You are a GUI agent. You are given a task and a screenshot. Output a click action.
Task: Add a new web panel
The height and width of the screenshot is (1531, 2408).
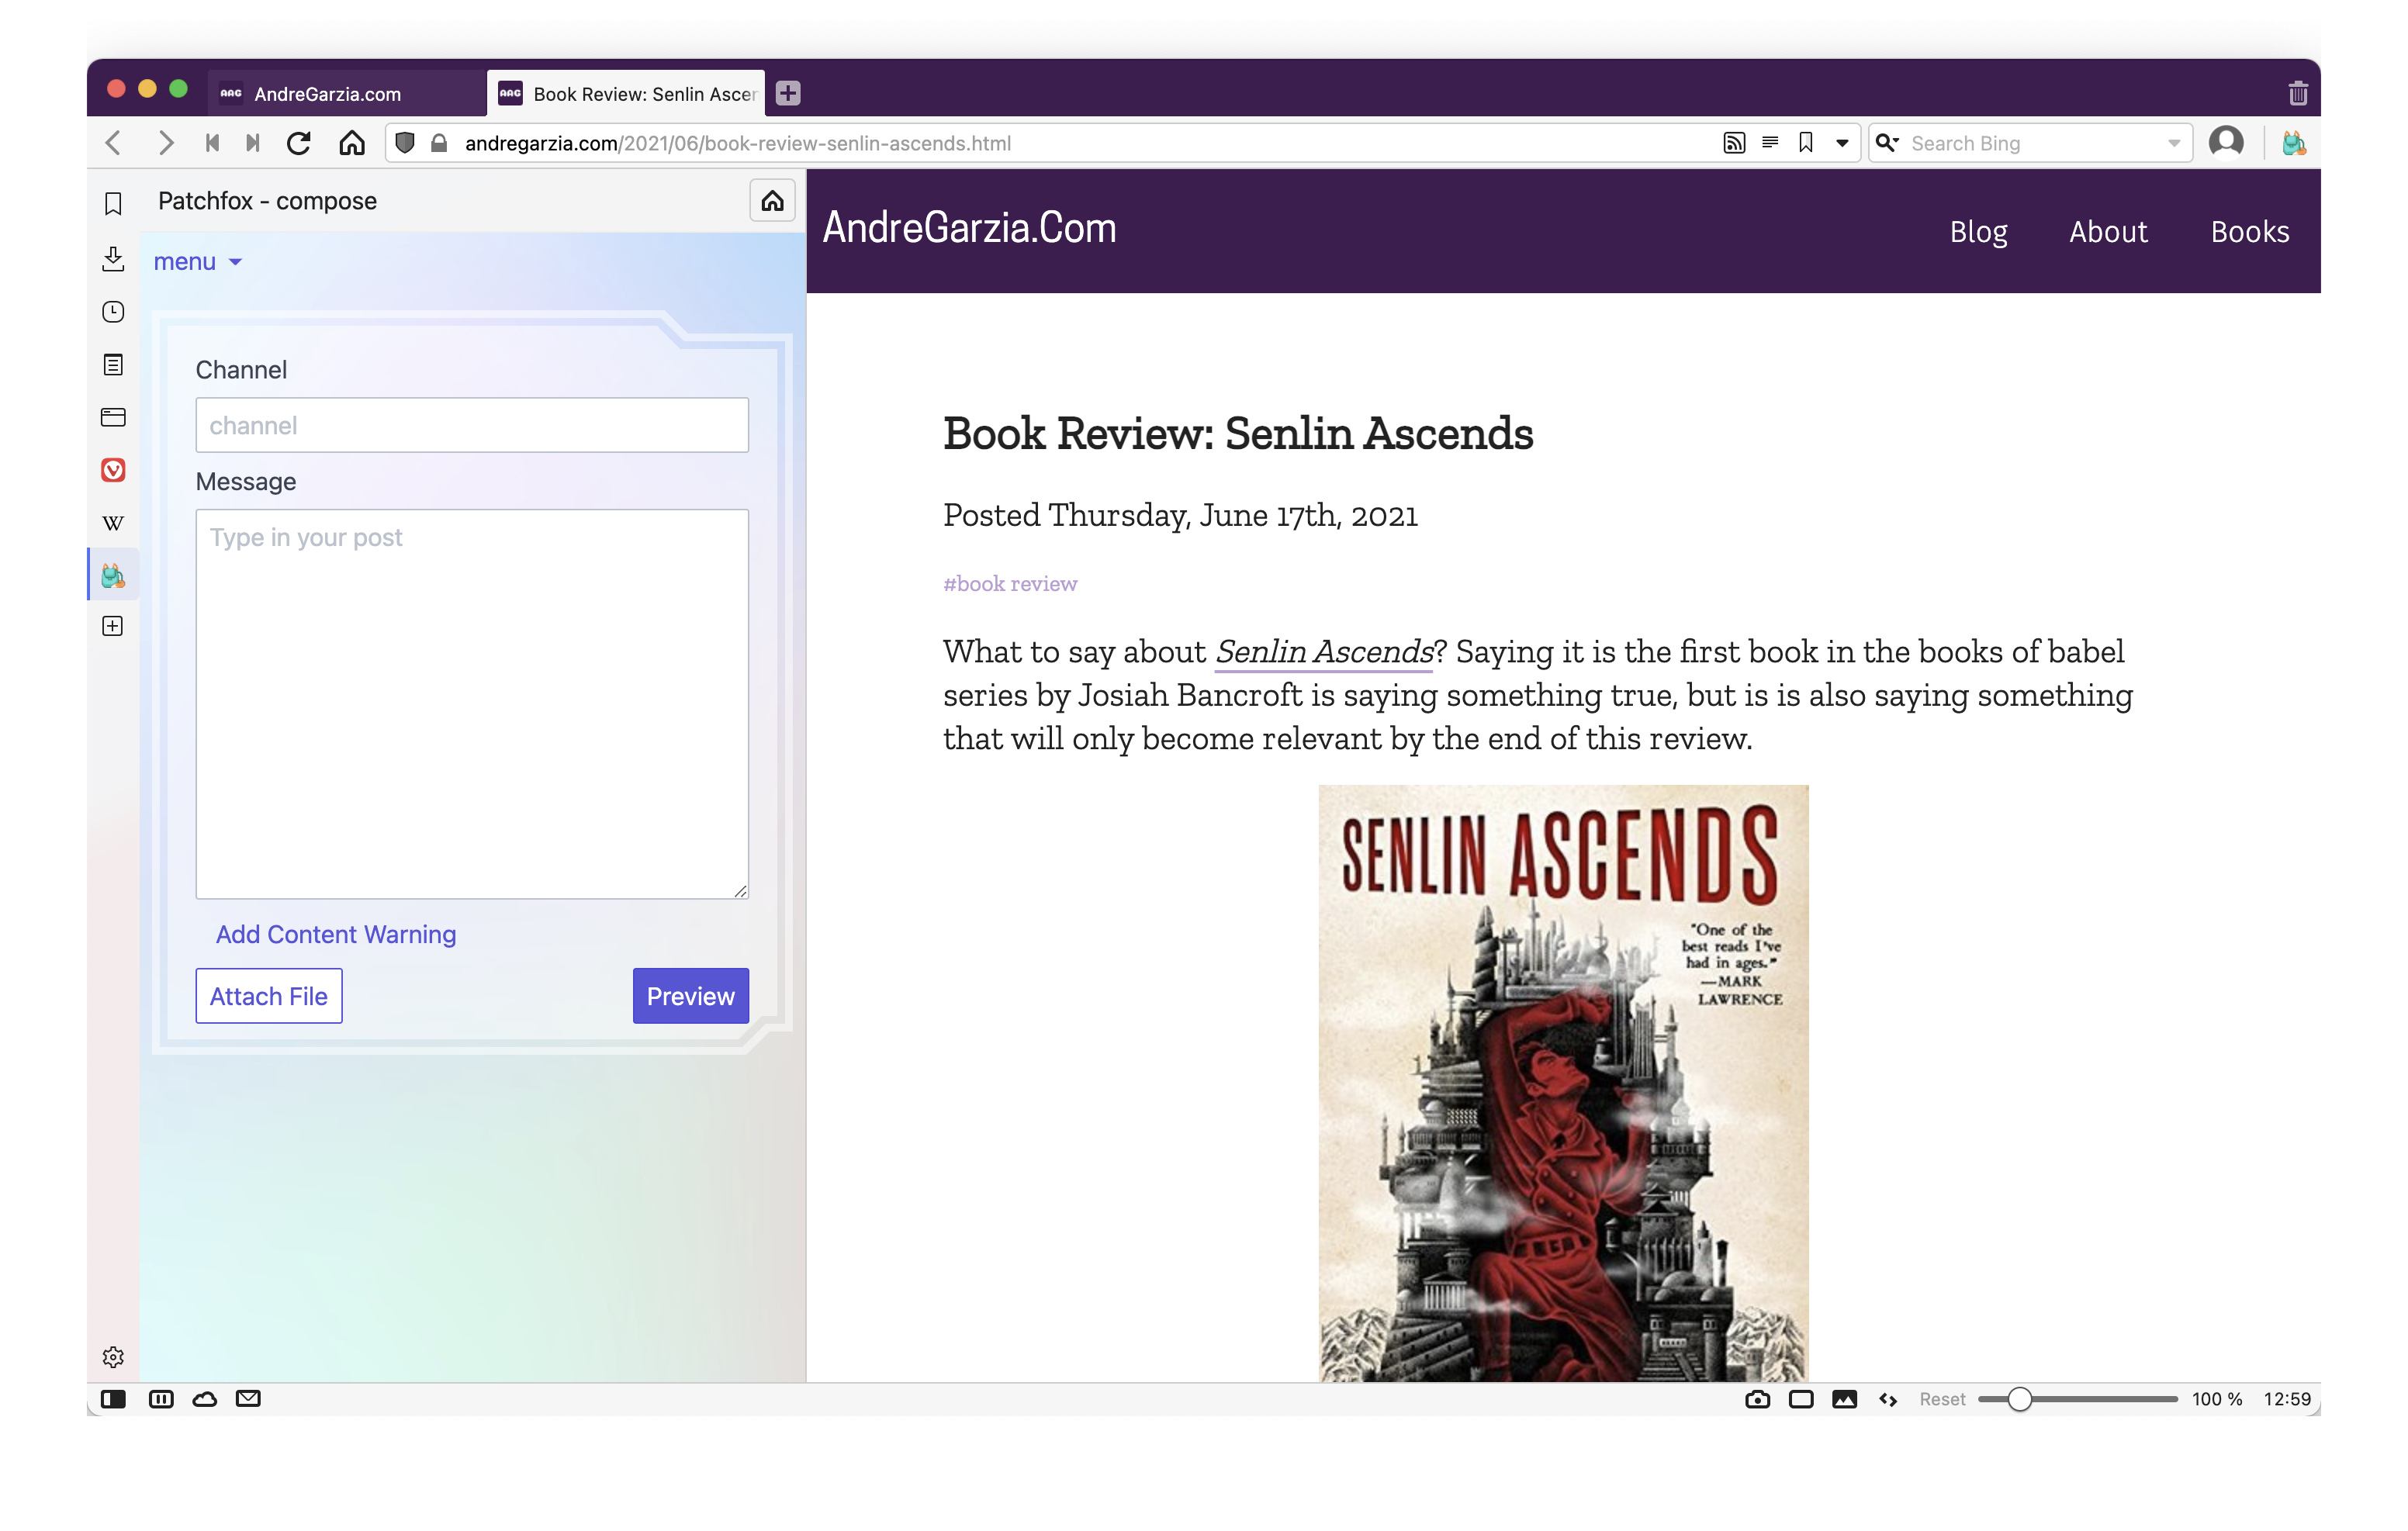(113, 627)
